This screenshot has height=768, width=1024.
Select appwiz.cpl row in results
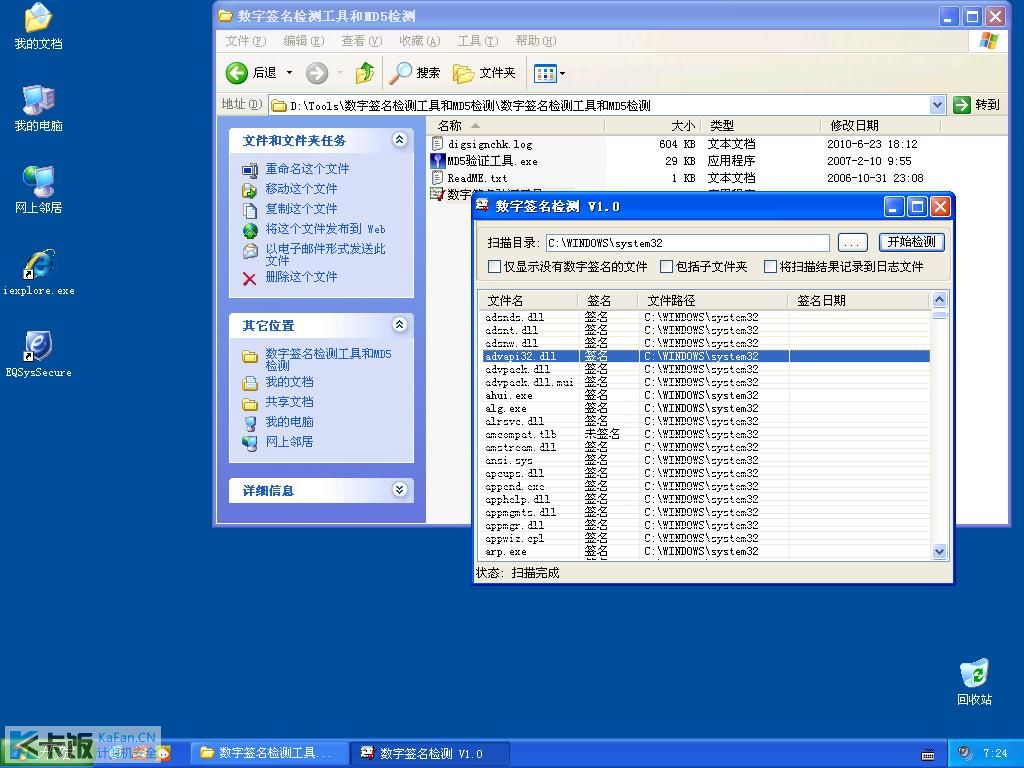pyautogui.click(x=705, y=539)
